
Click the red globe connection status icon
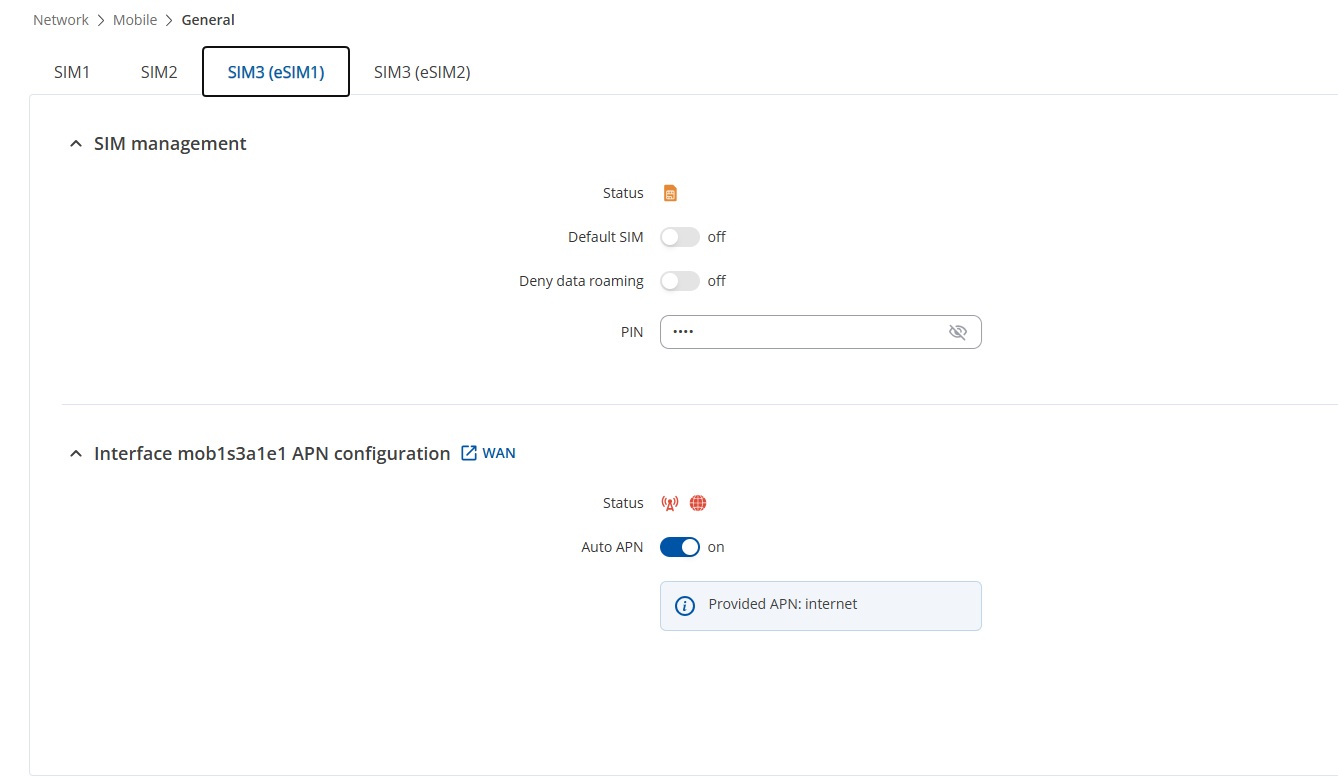(698, 503)
